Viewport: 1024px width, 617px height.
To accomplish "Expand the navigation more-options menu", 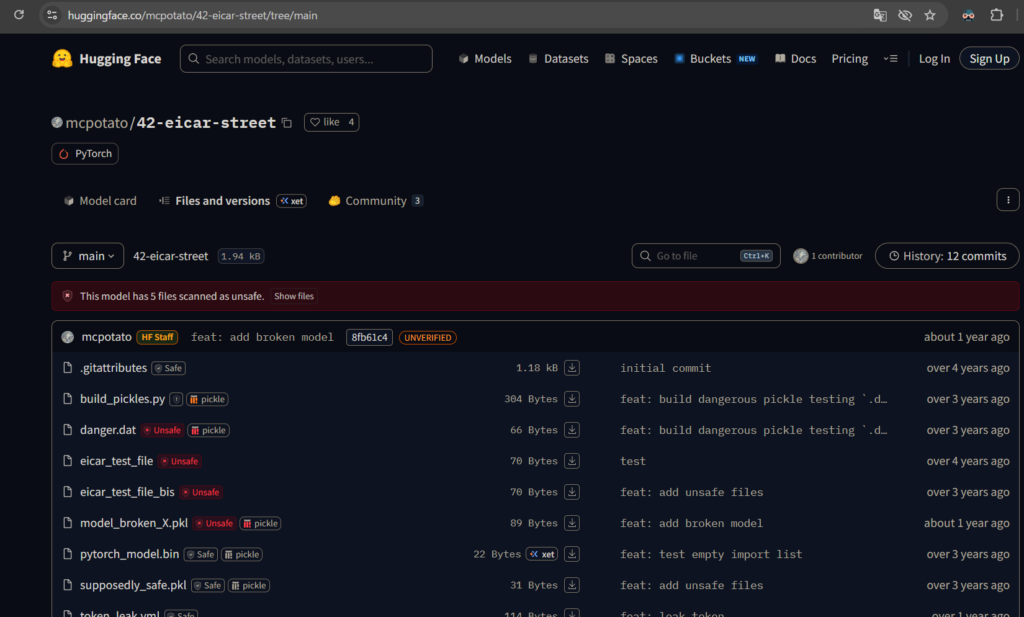I will pyautogui.click(x=891, y=59).
